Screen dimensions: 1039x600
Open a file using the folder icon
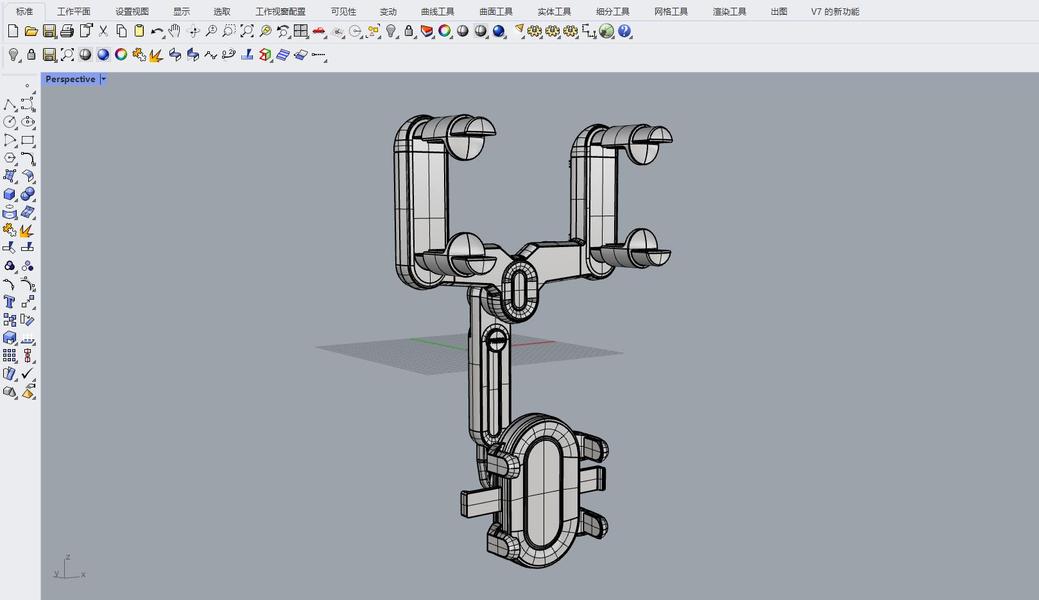tap(30, 31)
